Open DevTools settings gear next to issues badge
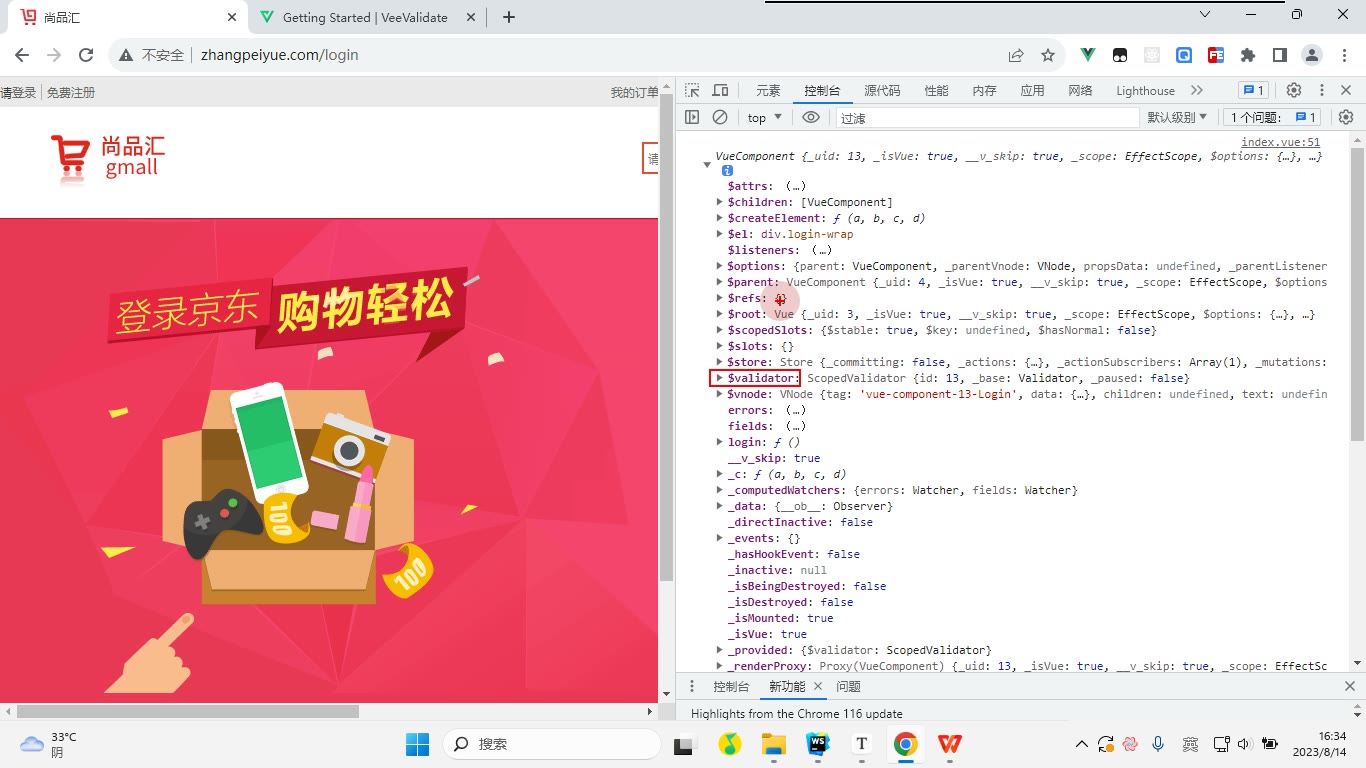The image size is (1366, 768). [x=1294, y=90]
